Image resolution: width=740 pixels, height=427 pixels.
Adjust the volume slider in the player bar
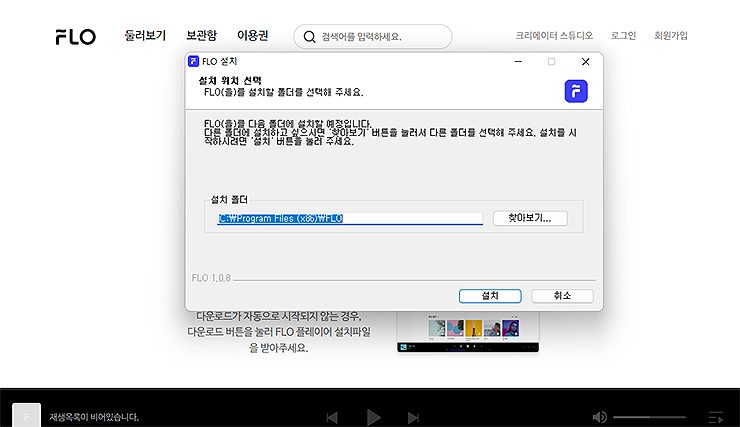point(649,417)
